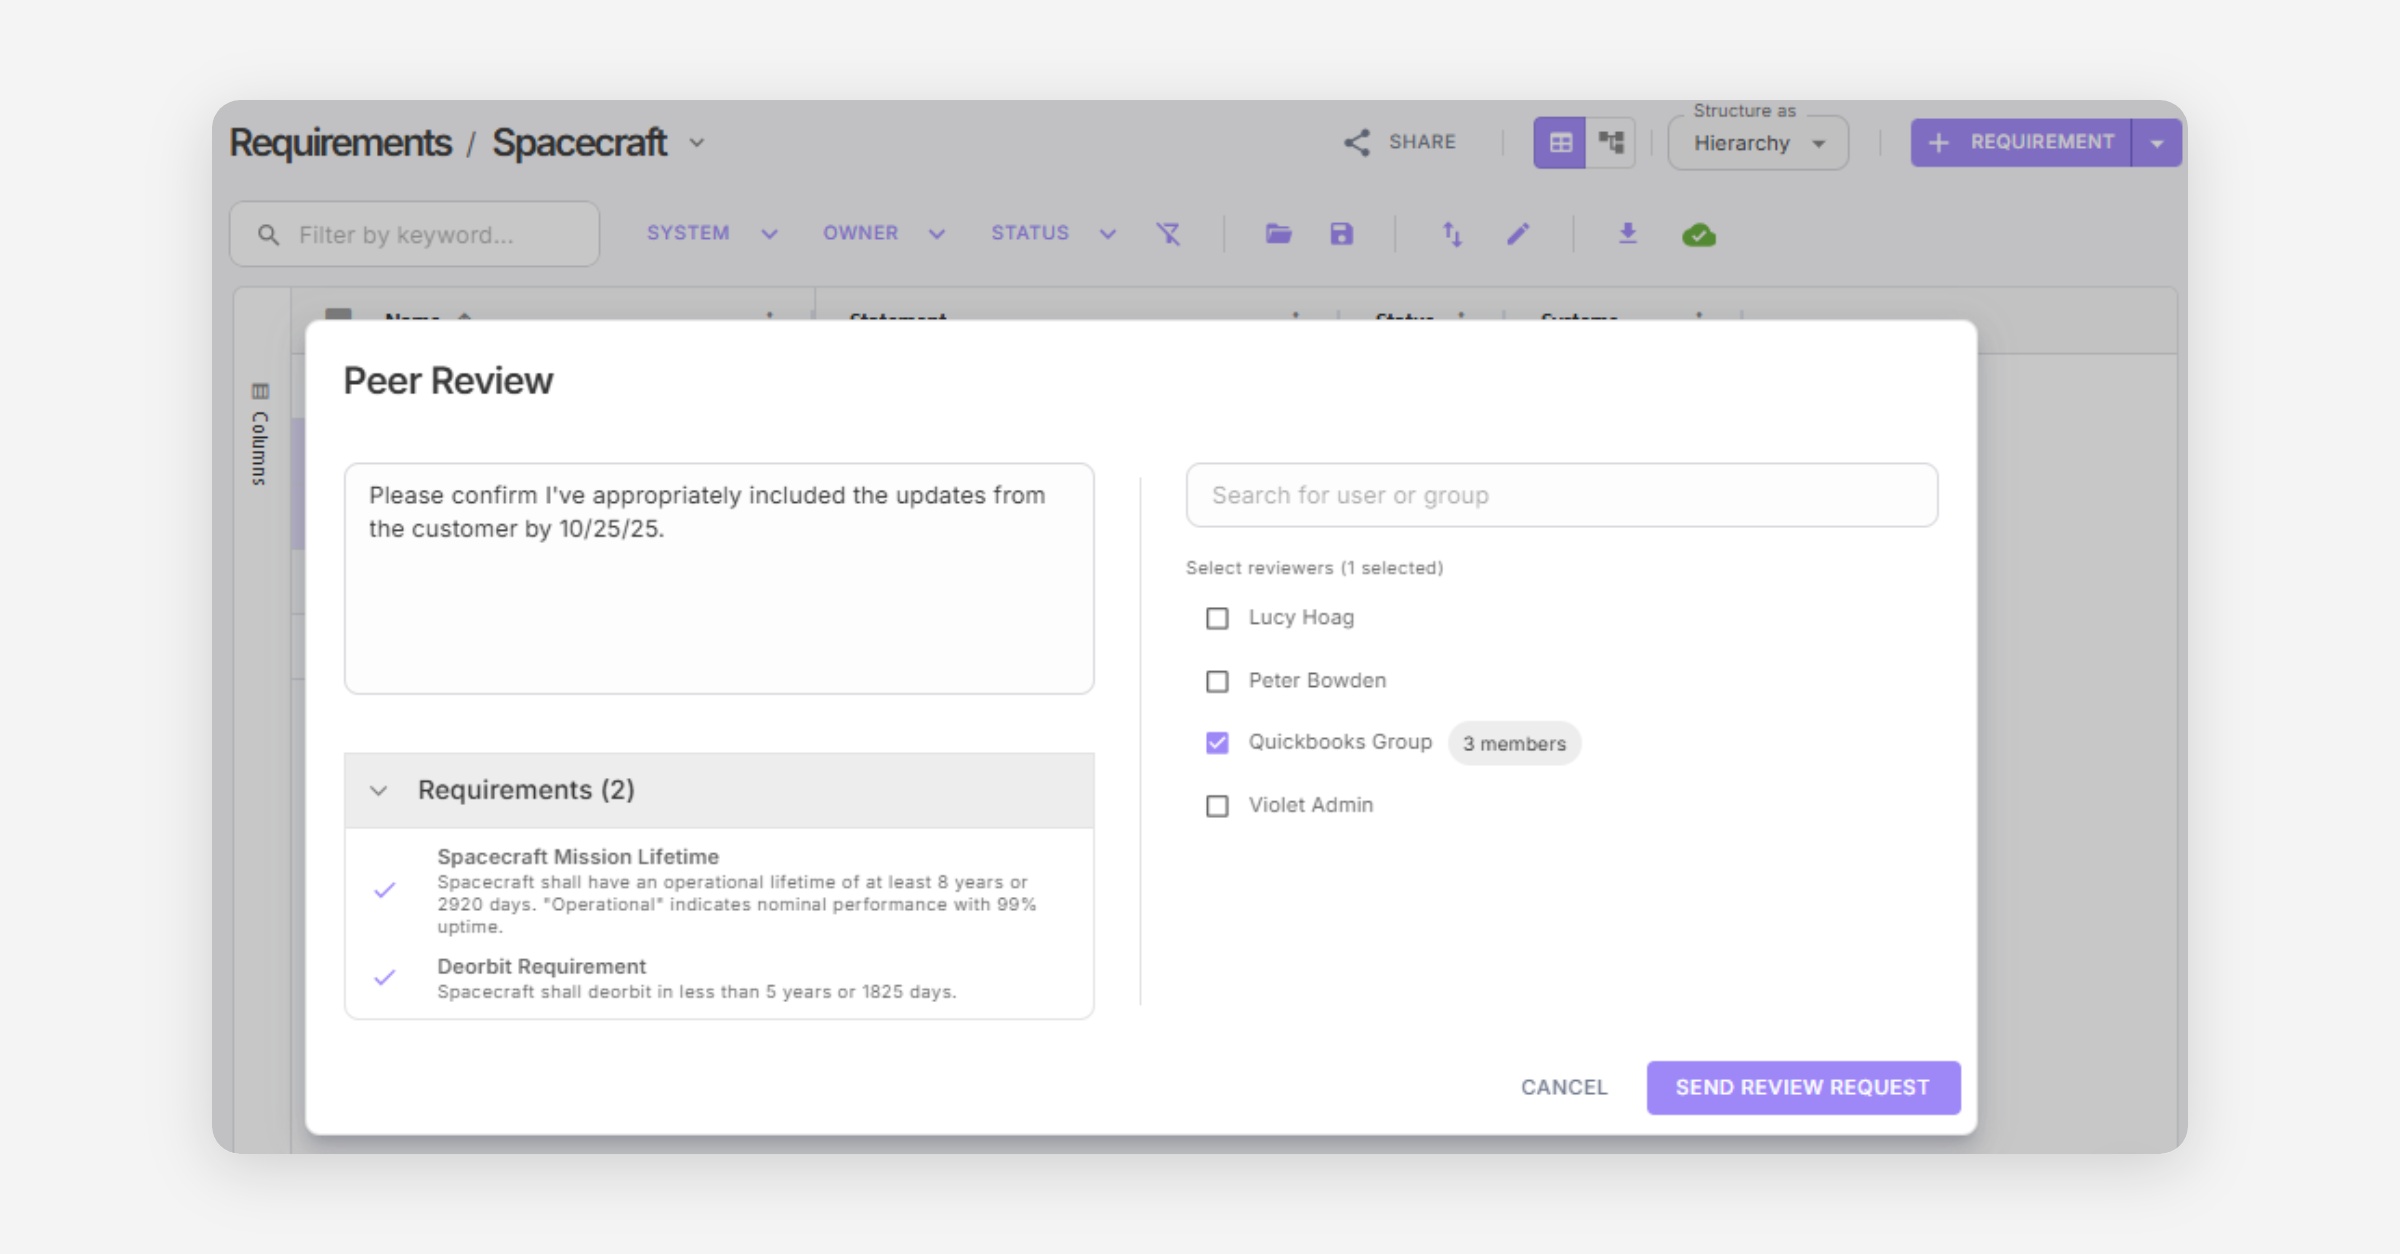Open dropdown arrow beside Requirement button
This screenshot has height=1254, width=2400.
2157,143
